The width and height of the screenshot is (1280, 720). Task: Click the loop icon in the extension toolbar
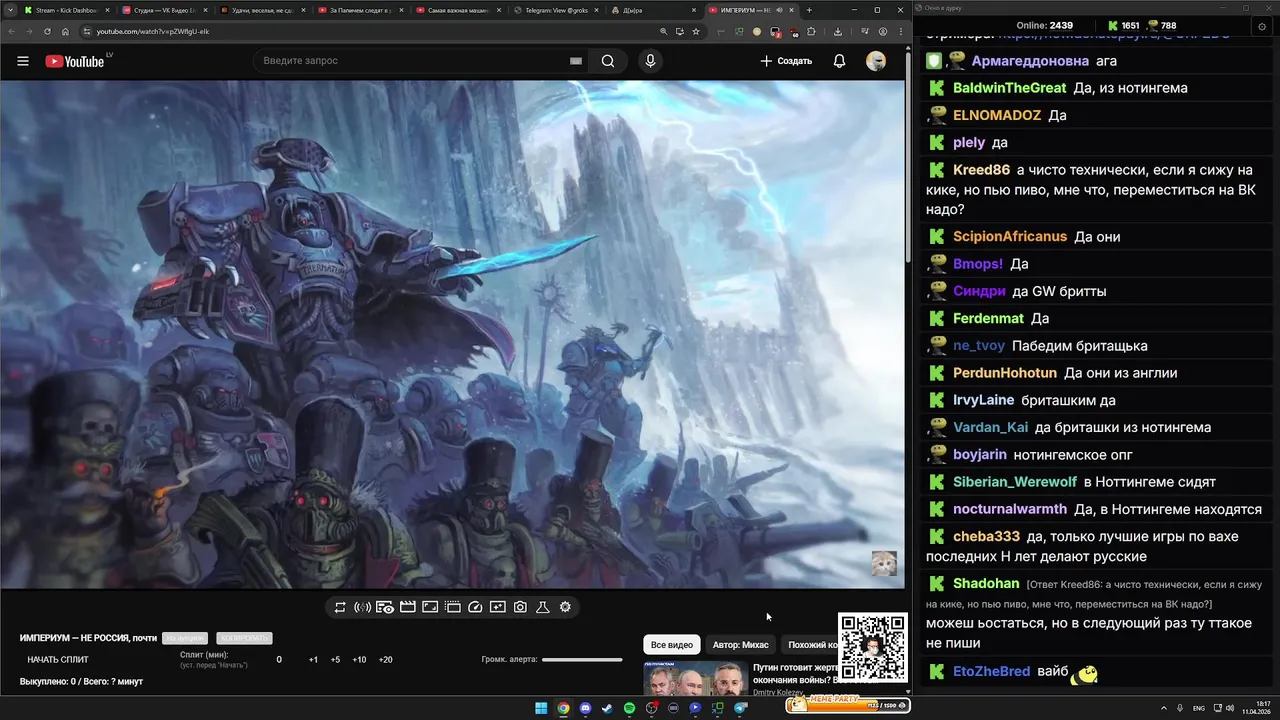[340, 607]
